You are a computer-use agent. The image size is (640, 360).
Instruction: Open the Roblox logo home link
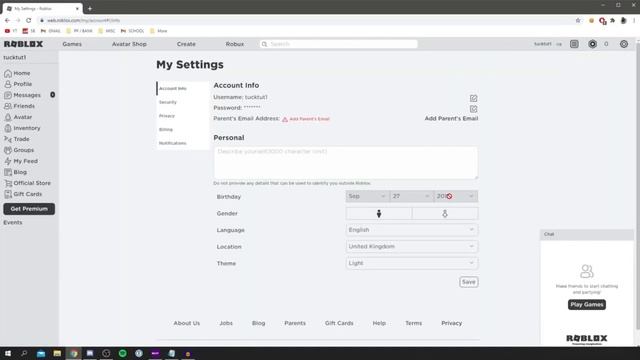(23, 44)
